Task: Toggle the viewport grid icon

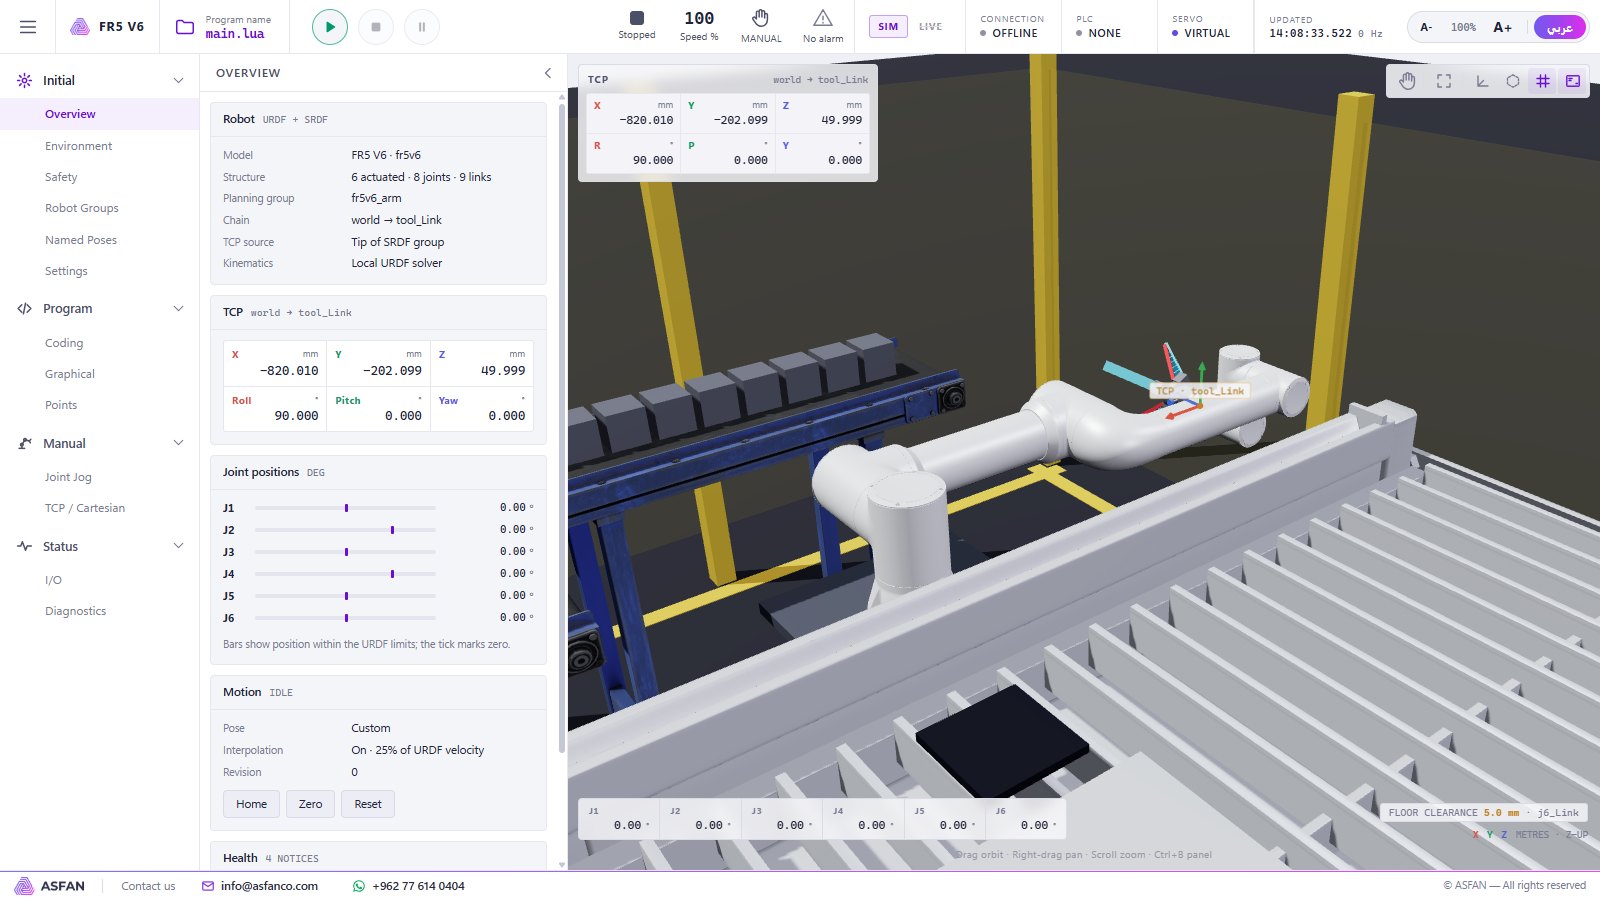Action: tap(1543, 81)
